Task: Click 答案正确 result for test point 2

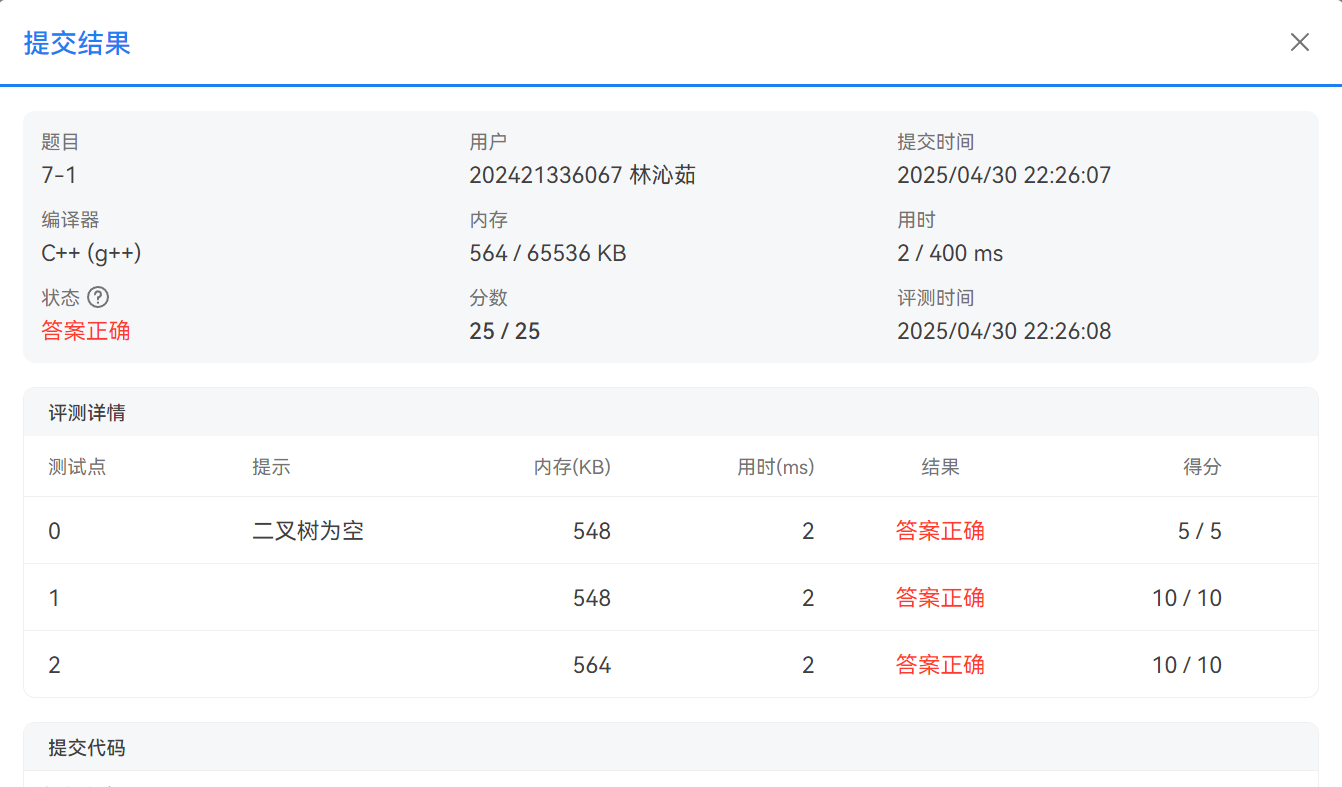Action: click(x=940, y=665)
